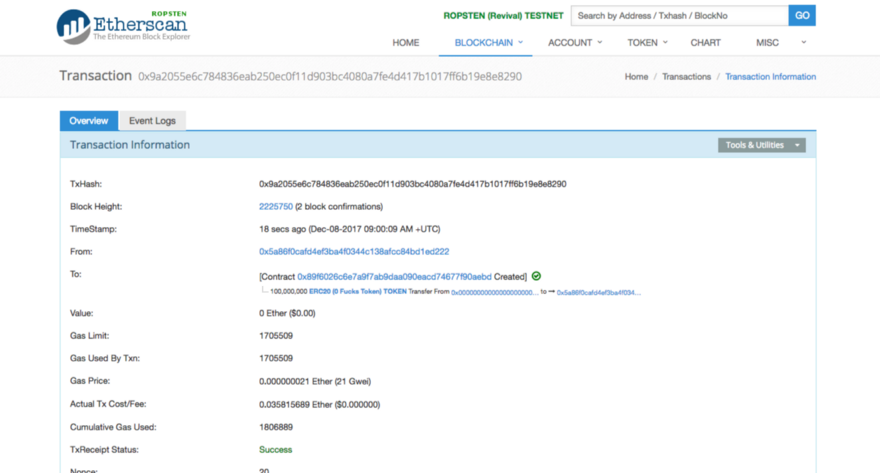Open the TOKEN dropdown menu
Screen dimensions: 880x473
[646, 43]
